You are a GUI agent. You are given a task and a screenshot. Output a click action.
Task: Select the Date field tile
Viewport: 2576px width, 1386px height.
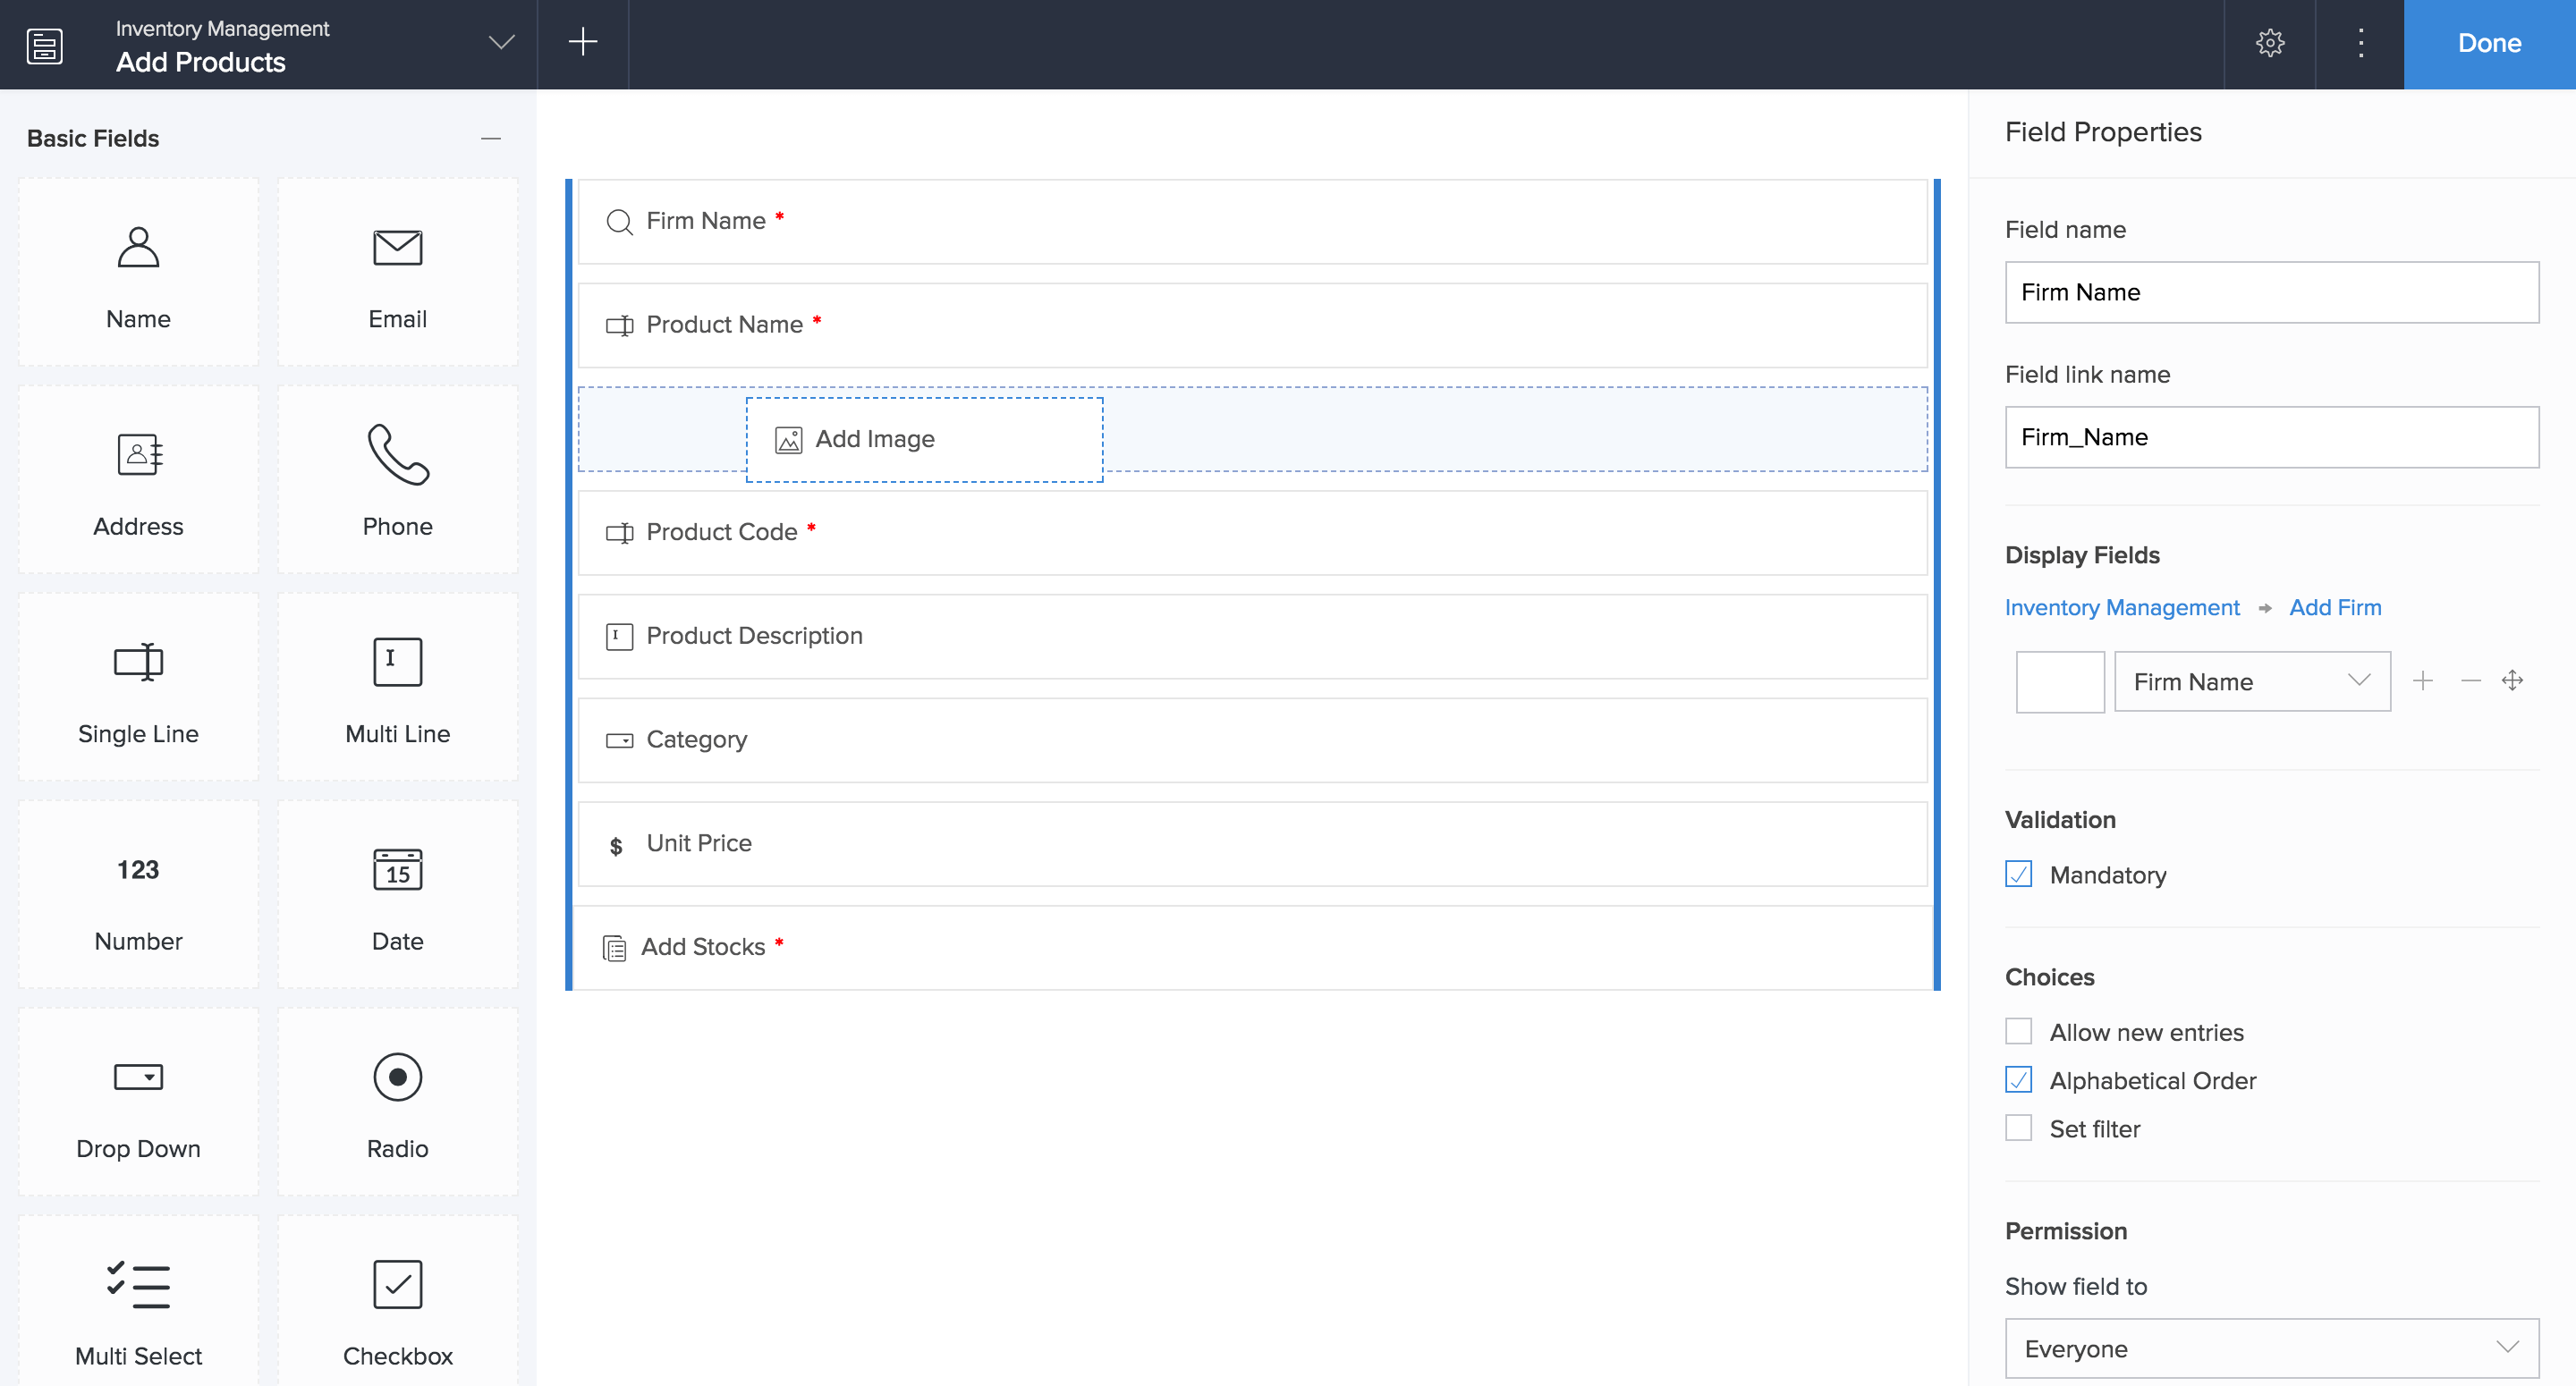pos(397,896)
